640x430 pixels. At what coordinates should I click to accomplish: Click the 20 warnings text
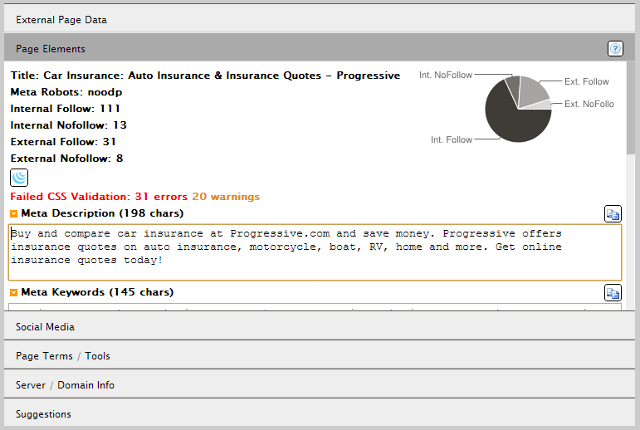point(226,197)
